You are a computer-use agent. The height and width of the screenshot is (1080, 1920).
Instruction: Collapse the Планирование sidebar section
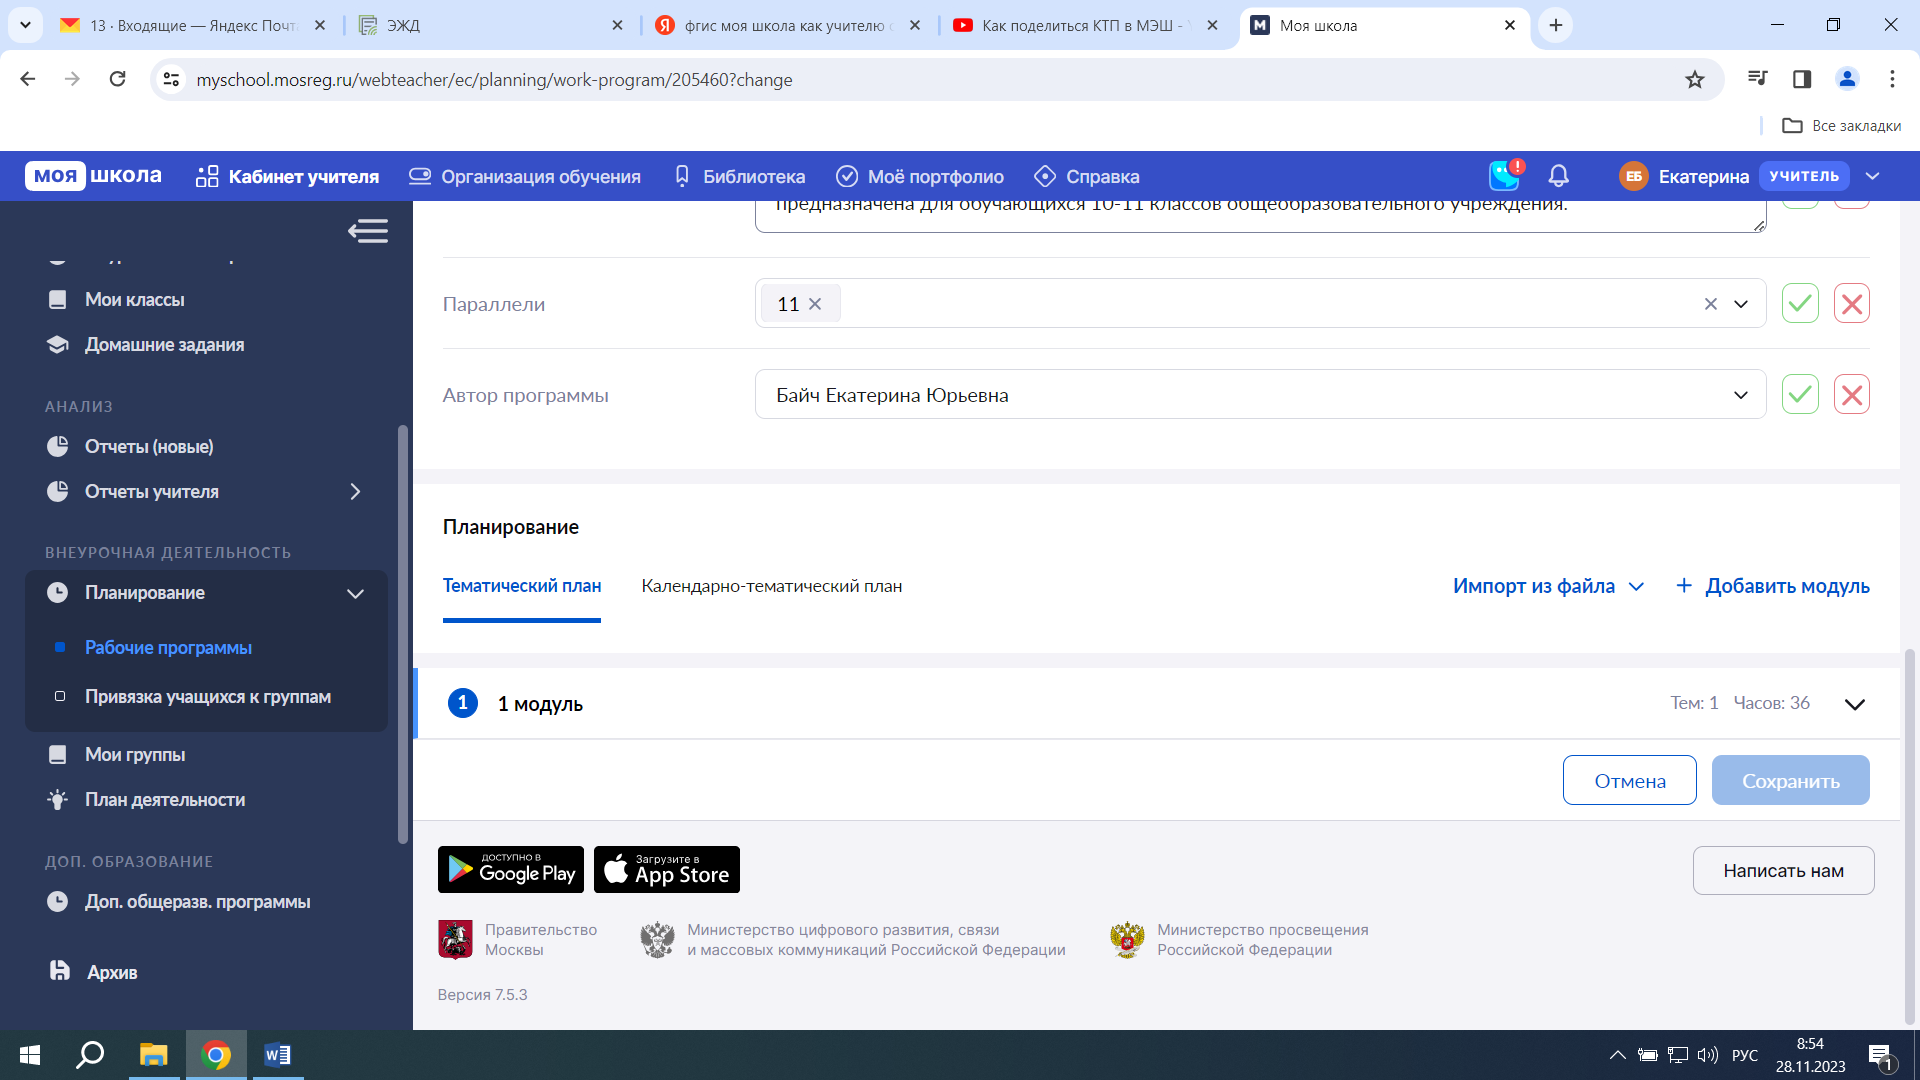pos(355,593)
